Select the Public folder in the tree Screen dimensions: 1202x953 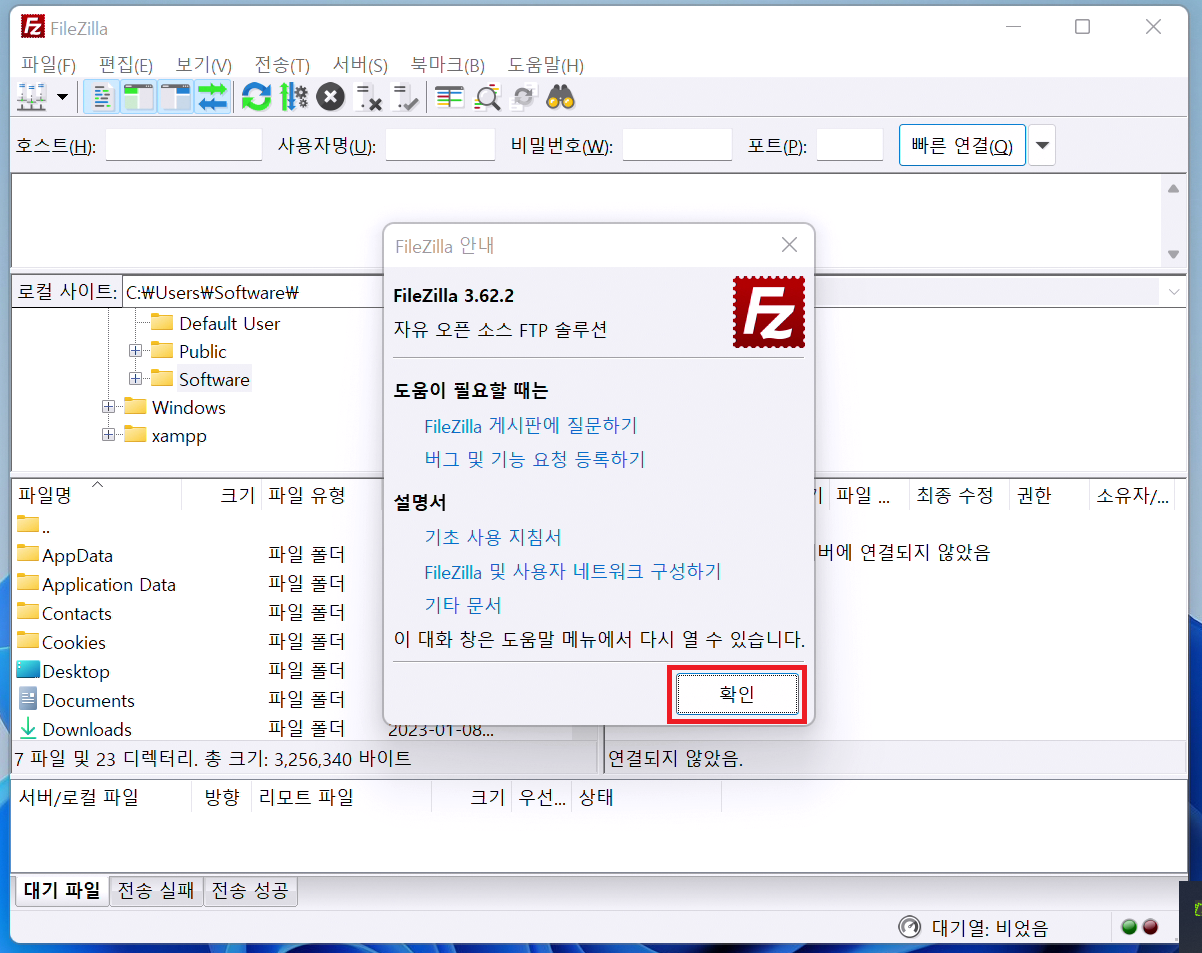tap(203, 351)
